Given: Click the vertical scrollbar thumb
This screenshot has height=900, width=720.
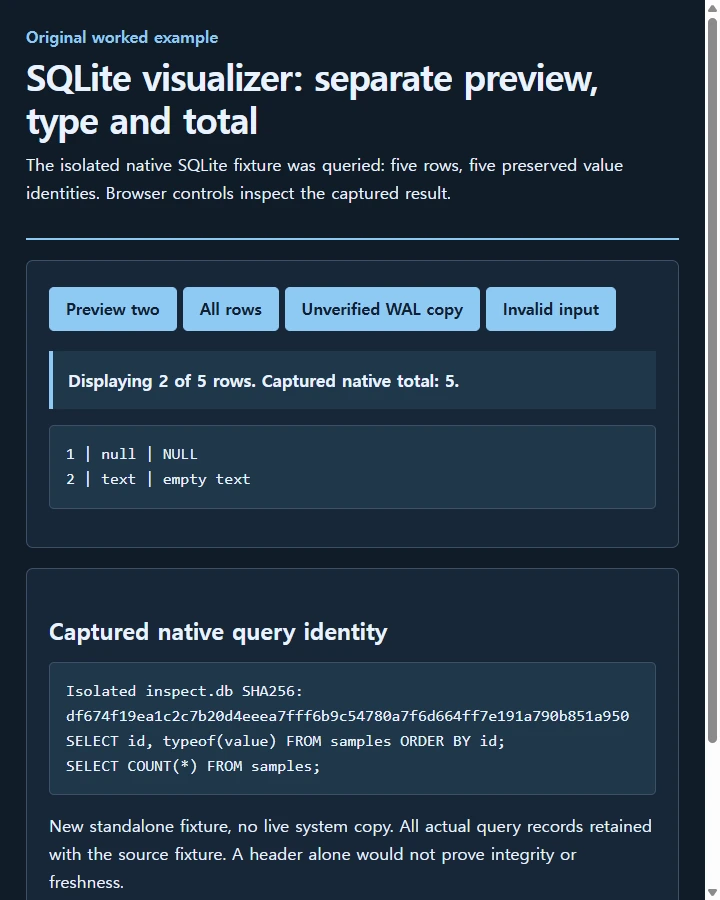Looking at the screenshot, I should 713,380.
